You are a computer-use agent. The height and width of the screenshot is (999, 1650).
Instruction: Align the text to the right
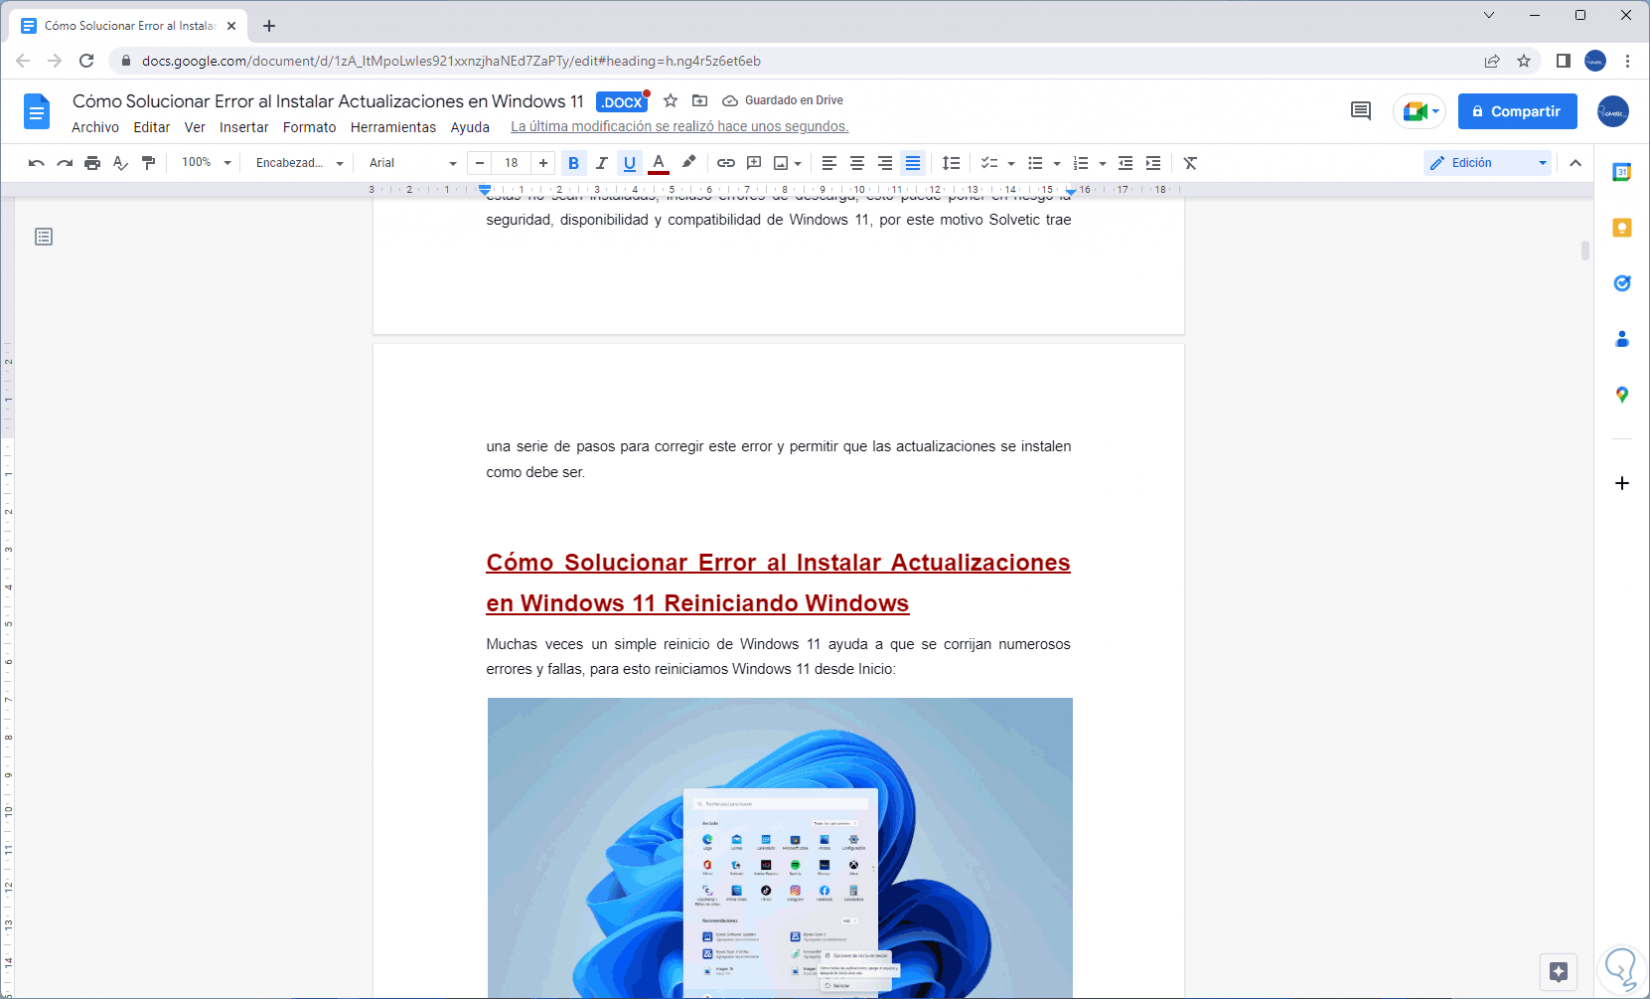click(885, 163)
